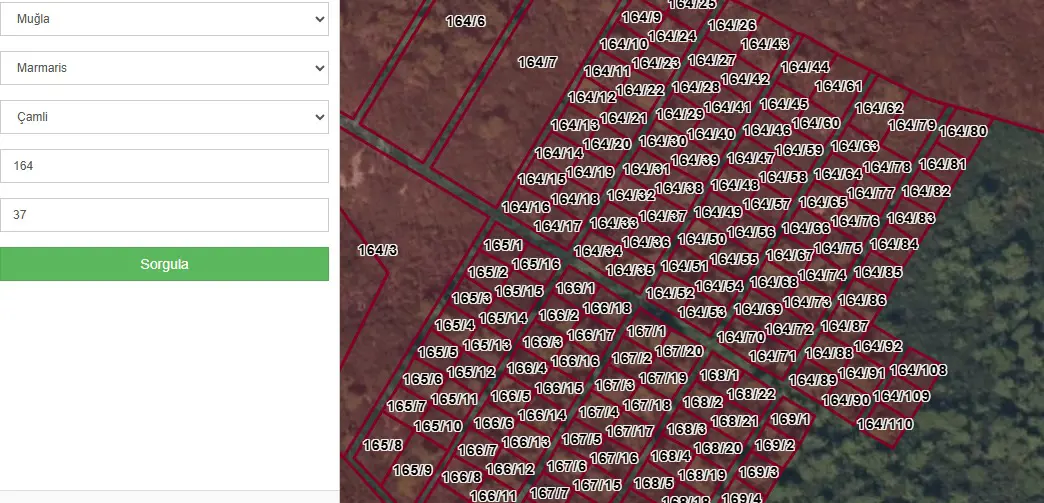Select parcel label 164/71 on the map
This screenshot has width=1044, height=503.
[x=772, y=356]
